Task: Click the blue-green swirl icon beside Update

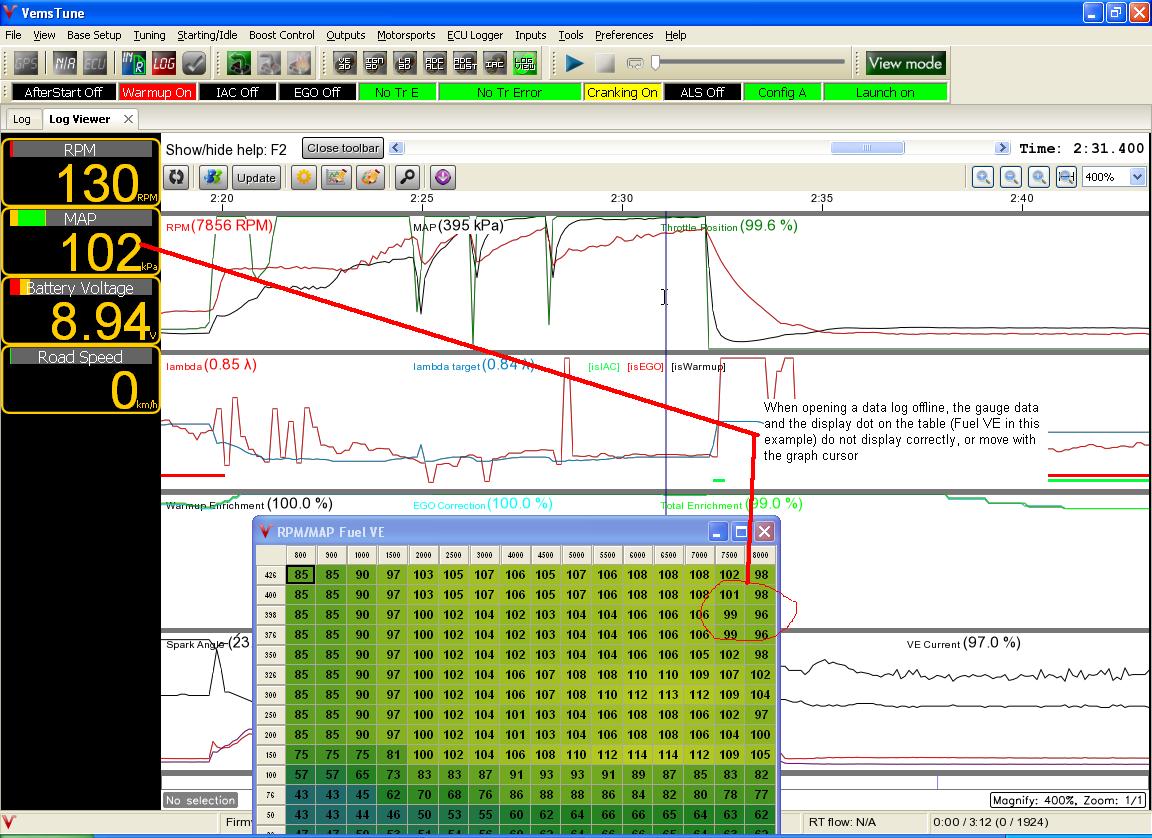Action: [213, 177]
